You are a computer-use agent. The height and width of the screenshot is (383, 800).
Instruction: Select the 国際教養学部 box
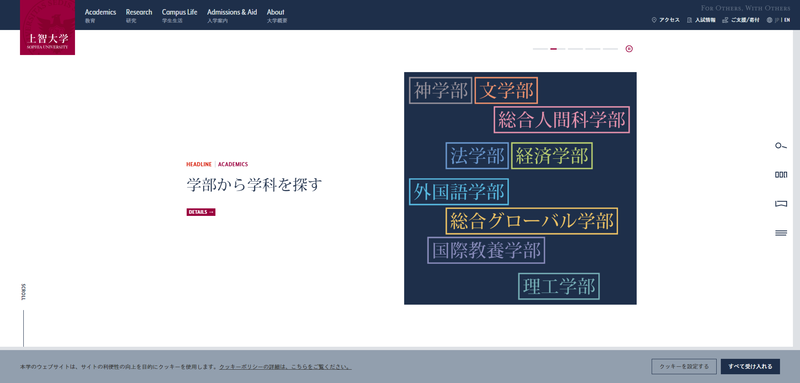(486, 250)
